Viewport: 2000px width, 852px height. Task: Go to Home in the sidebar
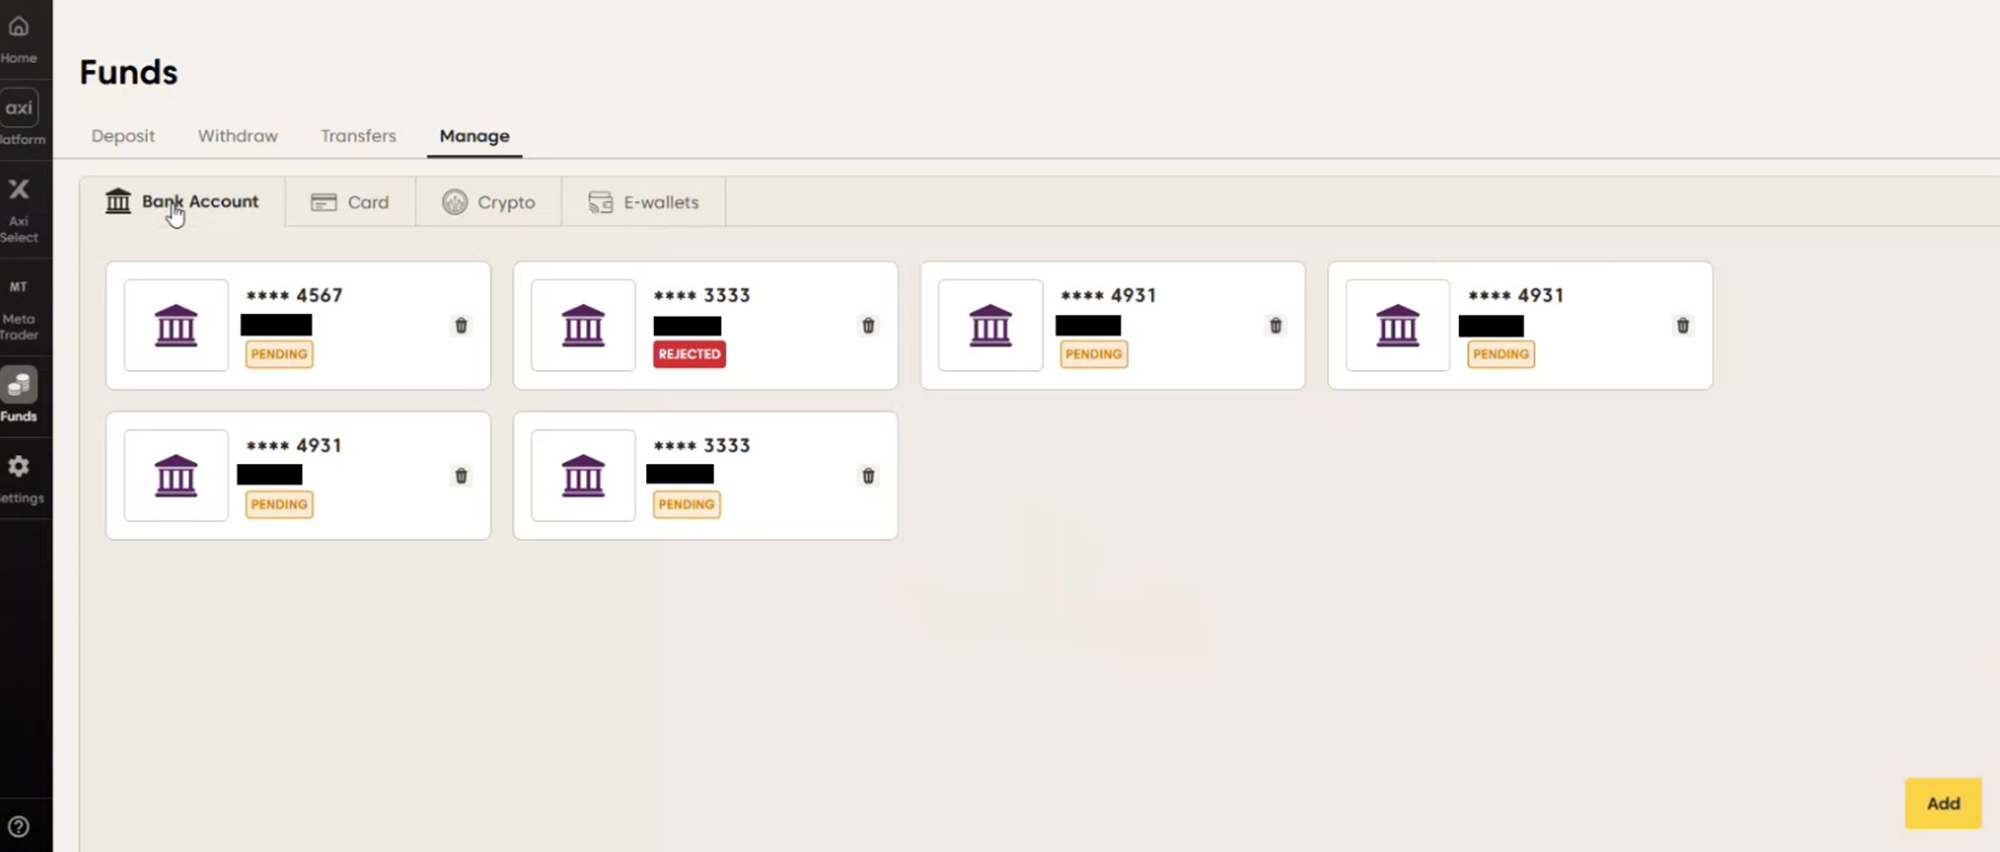19,38
